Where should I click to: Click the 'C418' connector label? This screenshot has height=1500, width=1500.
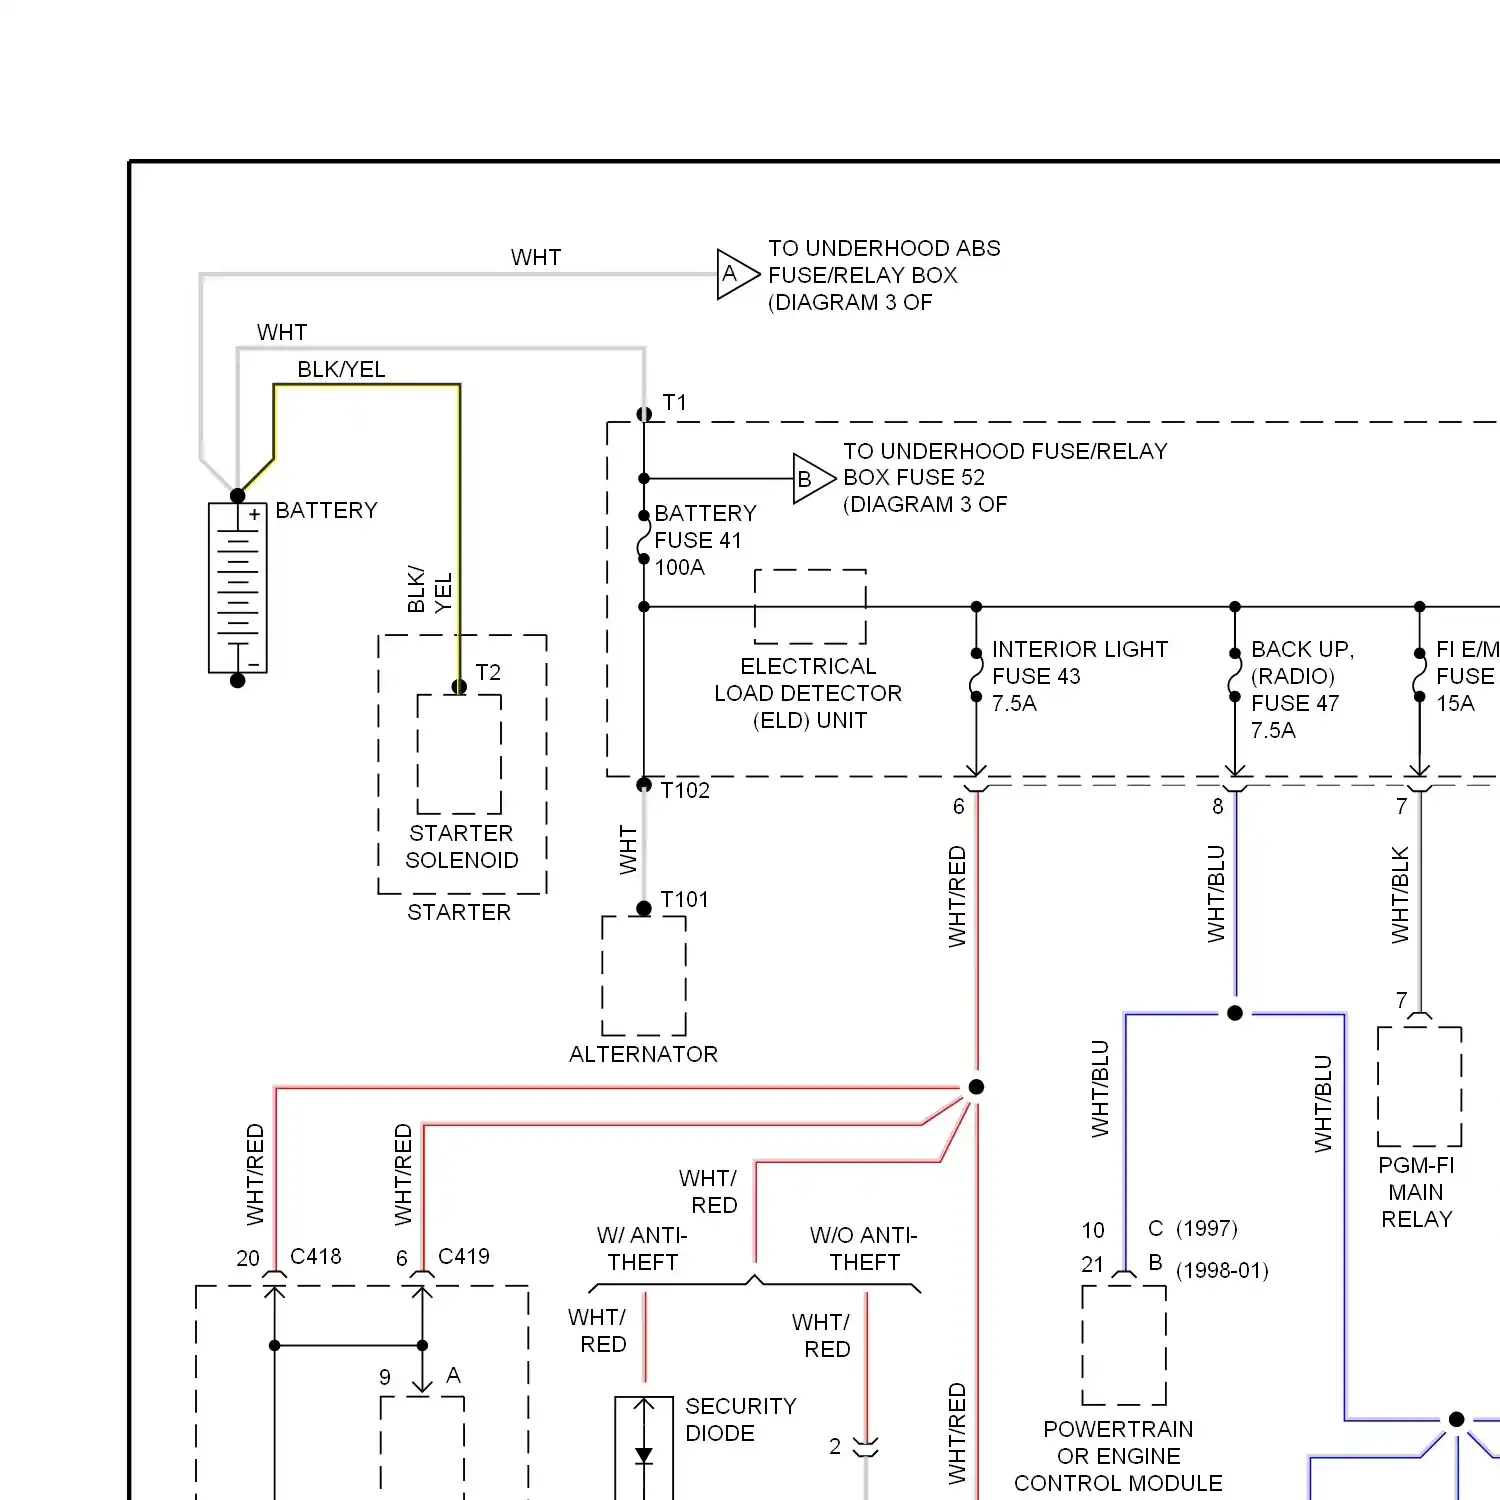pos(316,1256)
